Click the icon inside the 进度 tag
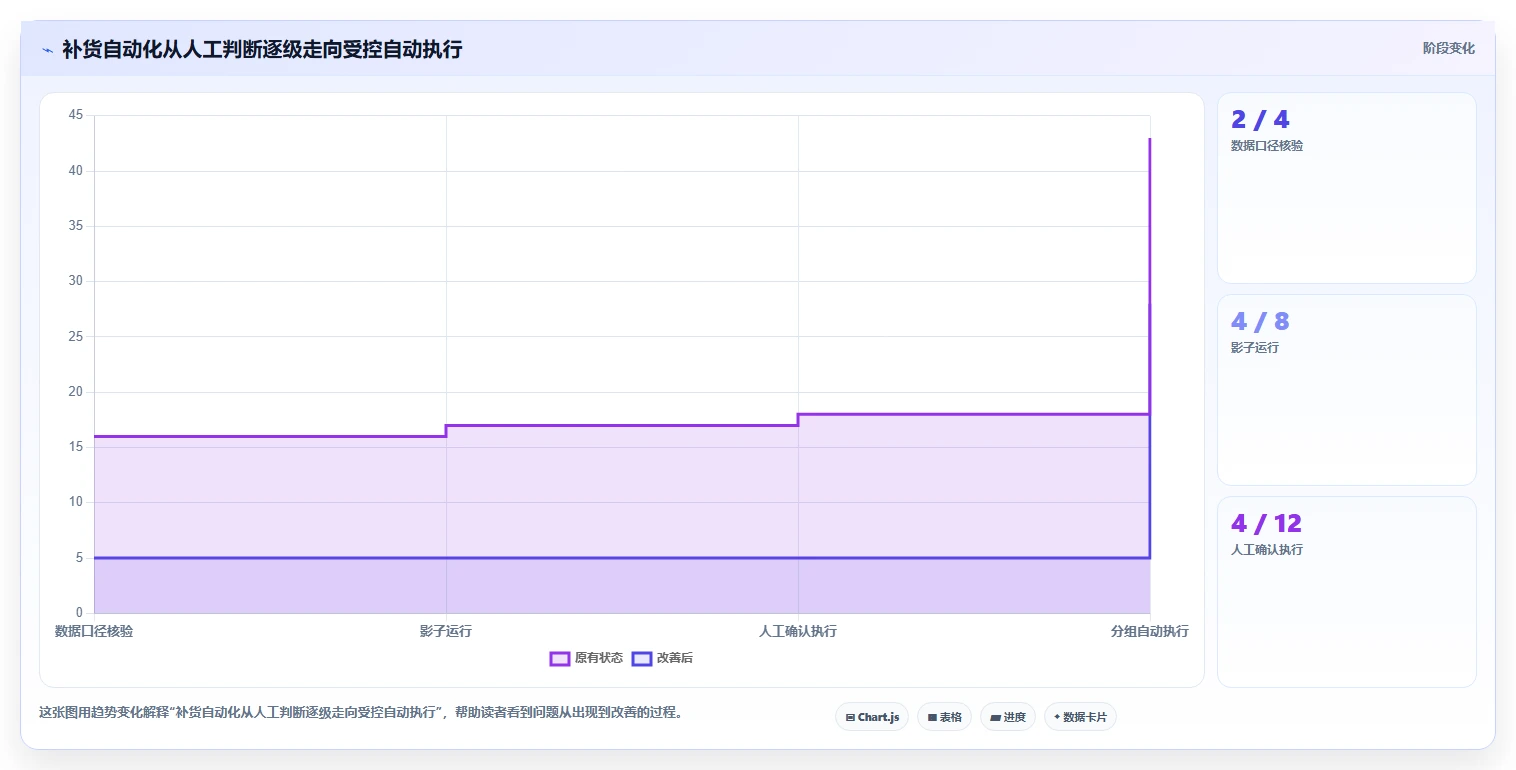 [995, 717]
